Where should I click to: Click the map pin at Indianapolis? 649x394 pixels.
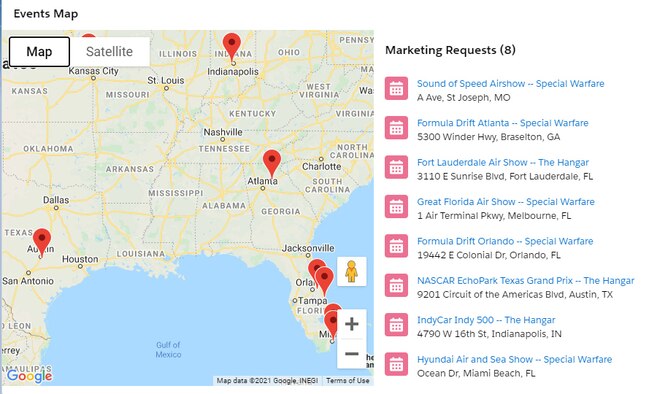point(232,47)
